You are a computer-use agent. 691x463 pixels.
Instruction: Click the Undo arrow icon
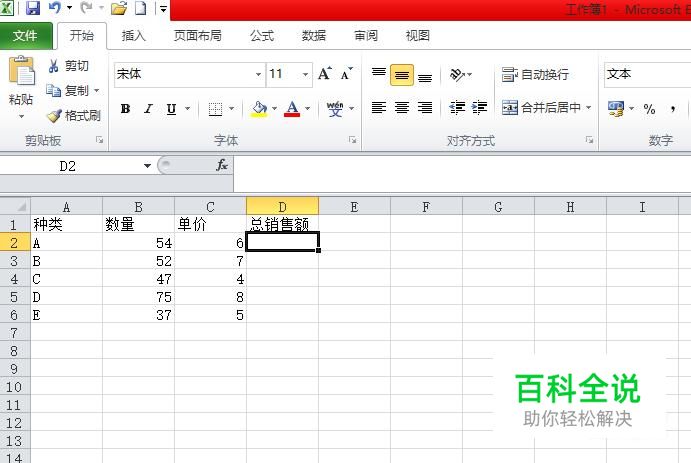click(55, 7)
